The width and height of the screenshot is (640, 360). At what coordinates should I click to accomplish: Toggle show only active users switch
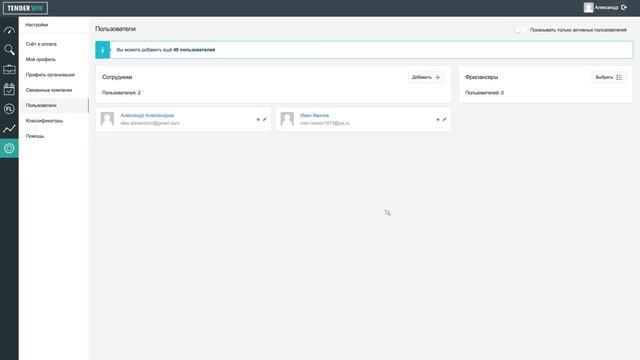click(519, 30)
